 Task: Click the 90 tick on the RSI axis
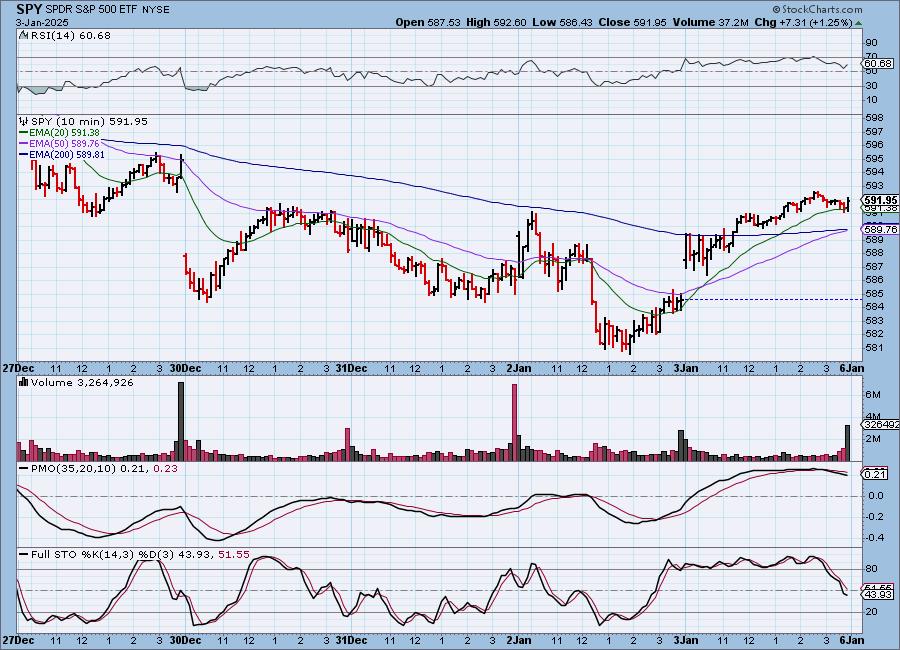click(871, 42)
